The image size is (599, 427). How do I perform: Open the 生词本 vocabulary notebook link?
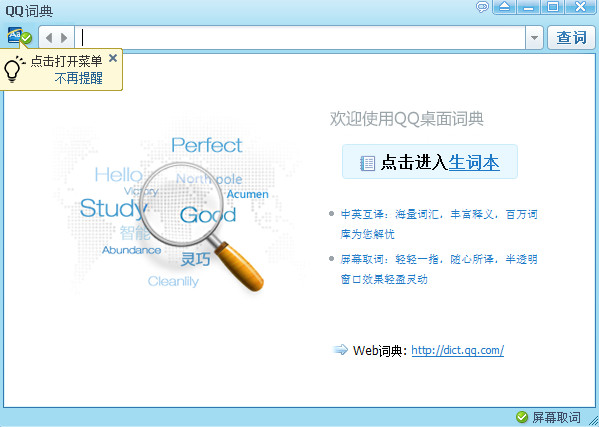pos(474,162)
